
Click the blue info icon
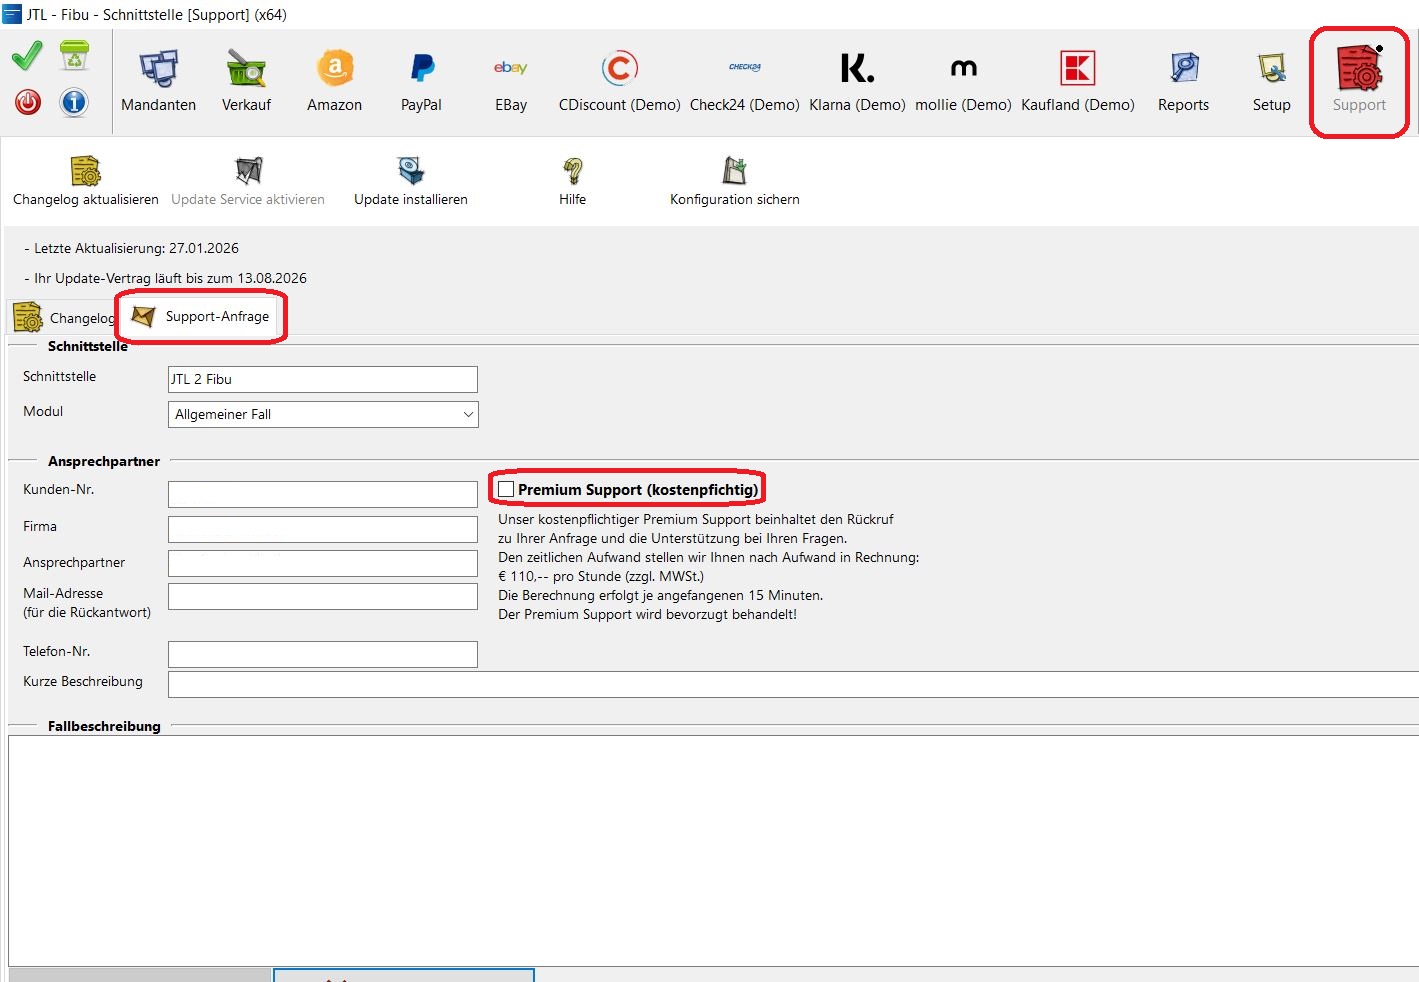(x=74, y=102)
